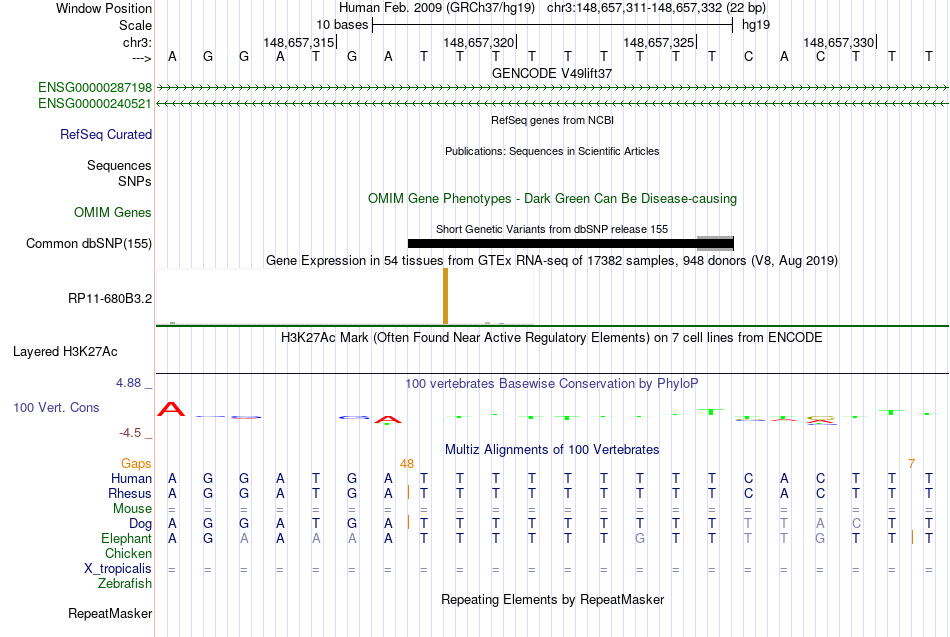Click the orange insertion tick in Elephant row

(x=912, y=537)
